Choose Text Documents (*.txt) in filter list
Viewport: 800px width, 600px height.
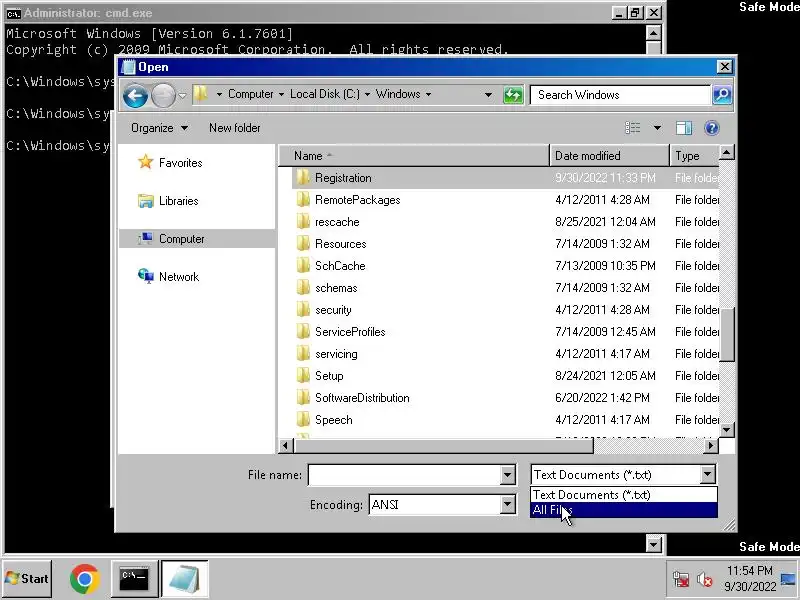[623, 494]
